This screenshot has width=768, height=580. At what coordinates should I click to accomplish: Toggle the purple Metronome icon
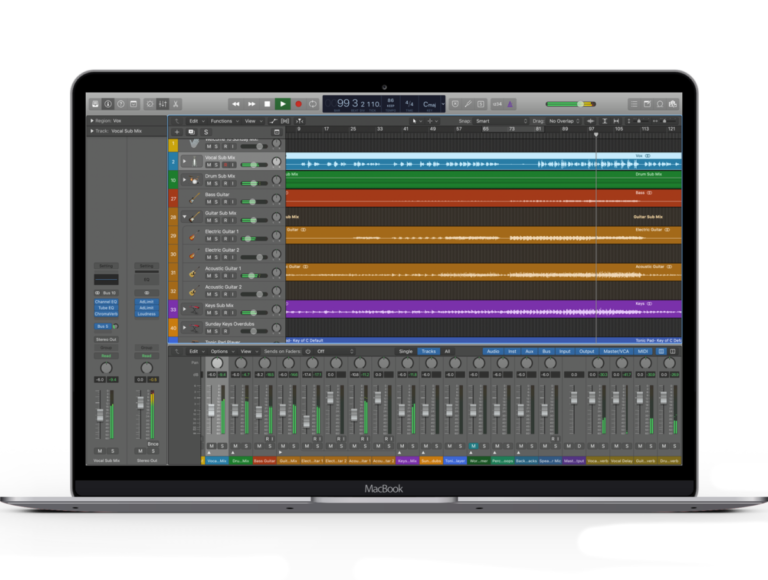[510, 104]
